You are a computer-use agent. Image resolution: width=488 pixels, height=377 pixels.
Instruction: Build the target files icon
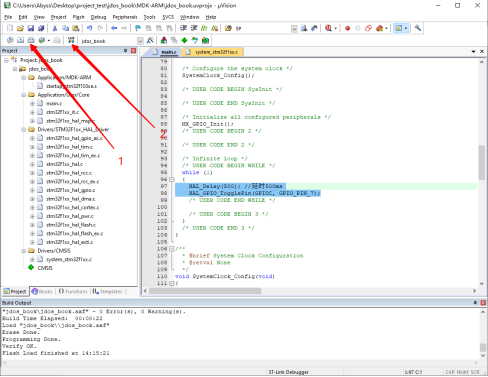tap(20, 40)
